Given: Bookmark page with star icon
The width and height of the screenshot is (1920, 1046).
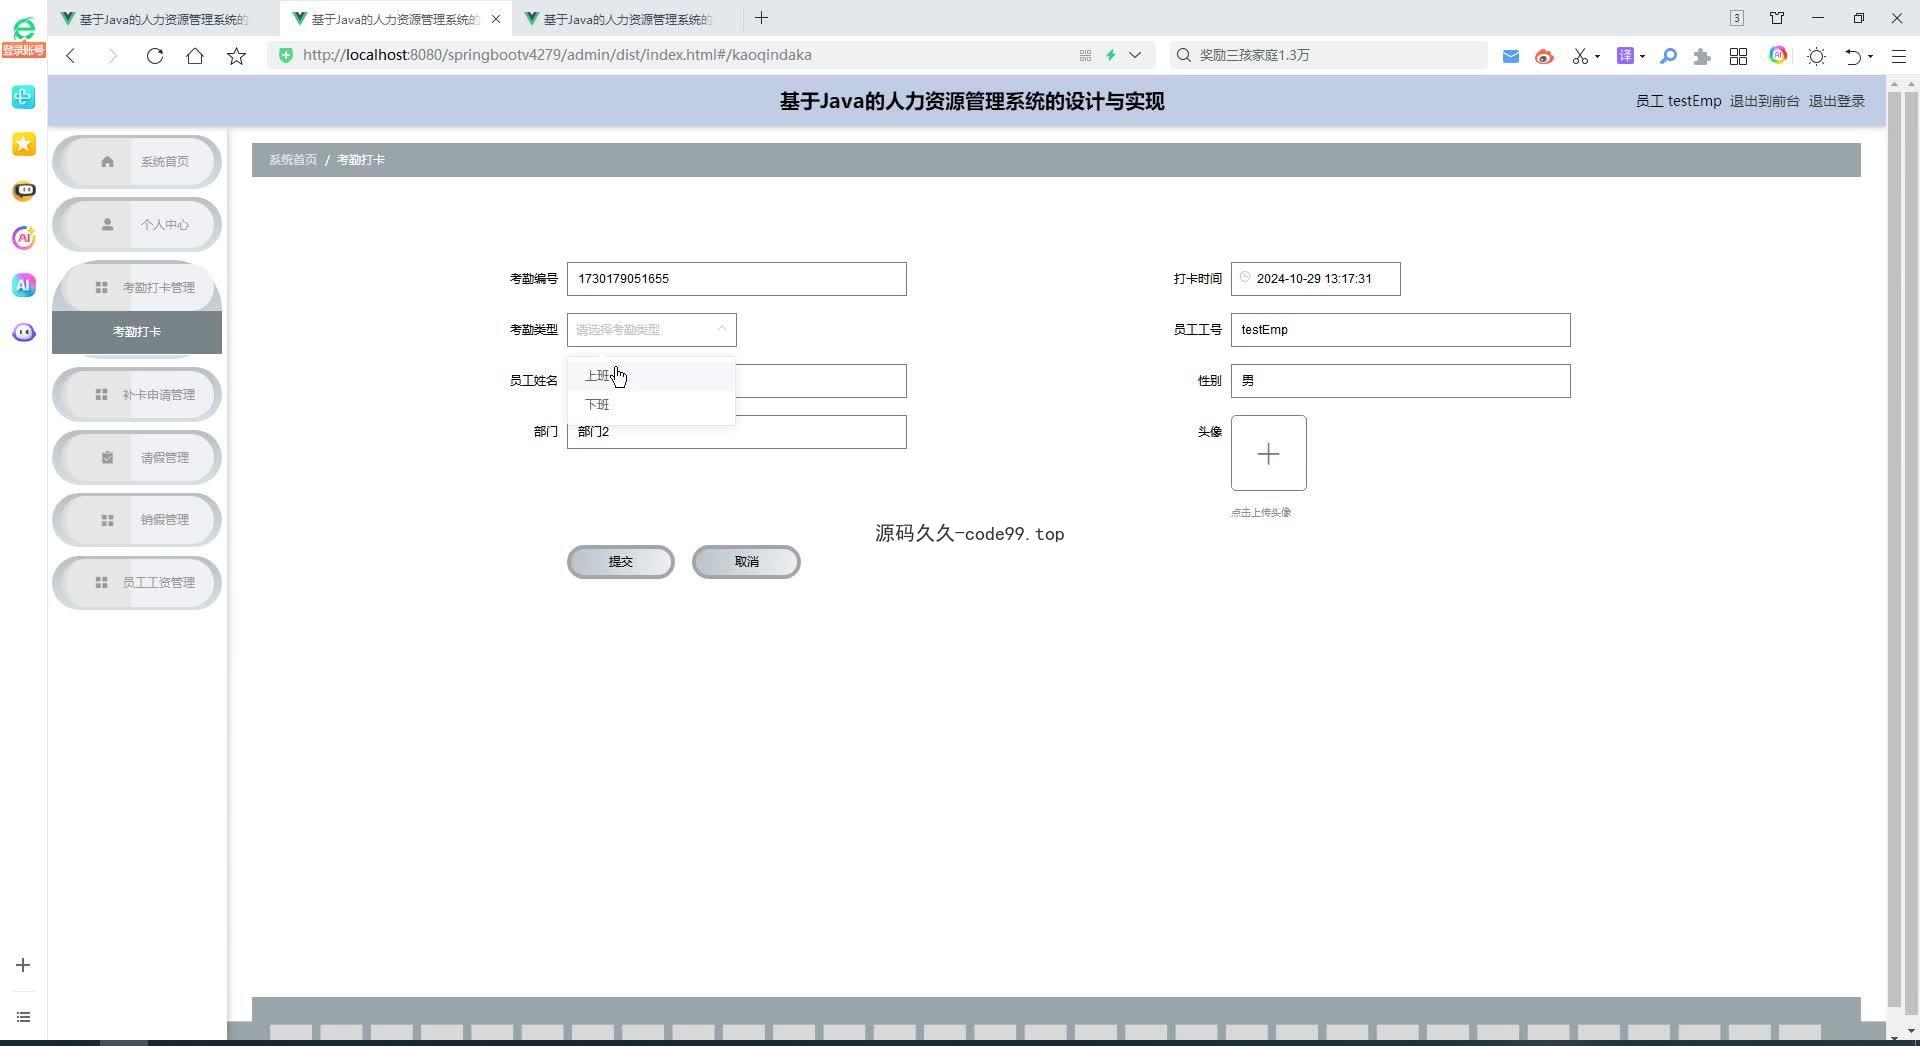Looking at the screenshot, I should (x=236, y=56).
